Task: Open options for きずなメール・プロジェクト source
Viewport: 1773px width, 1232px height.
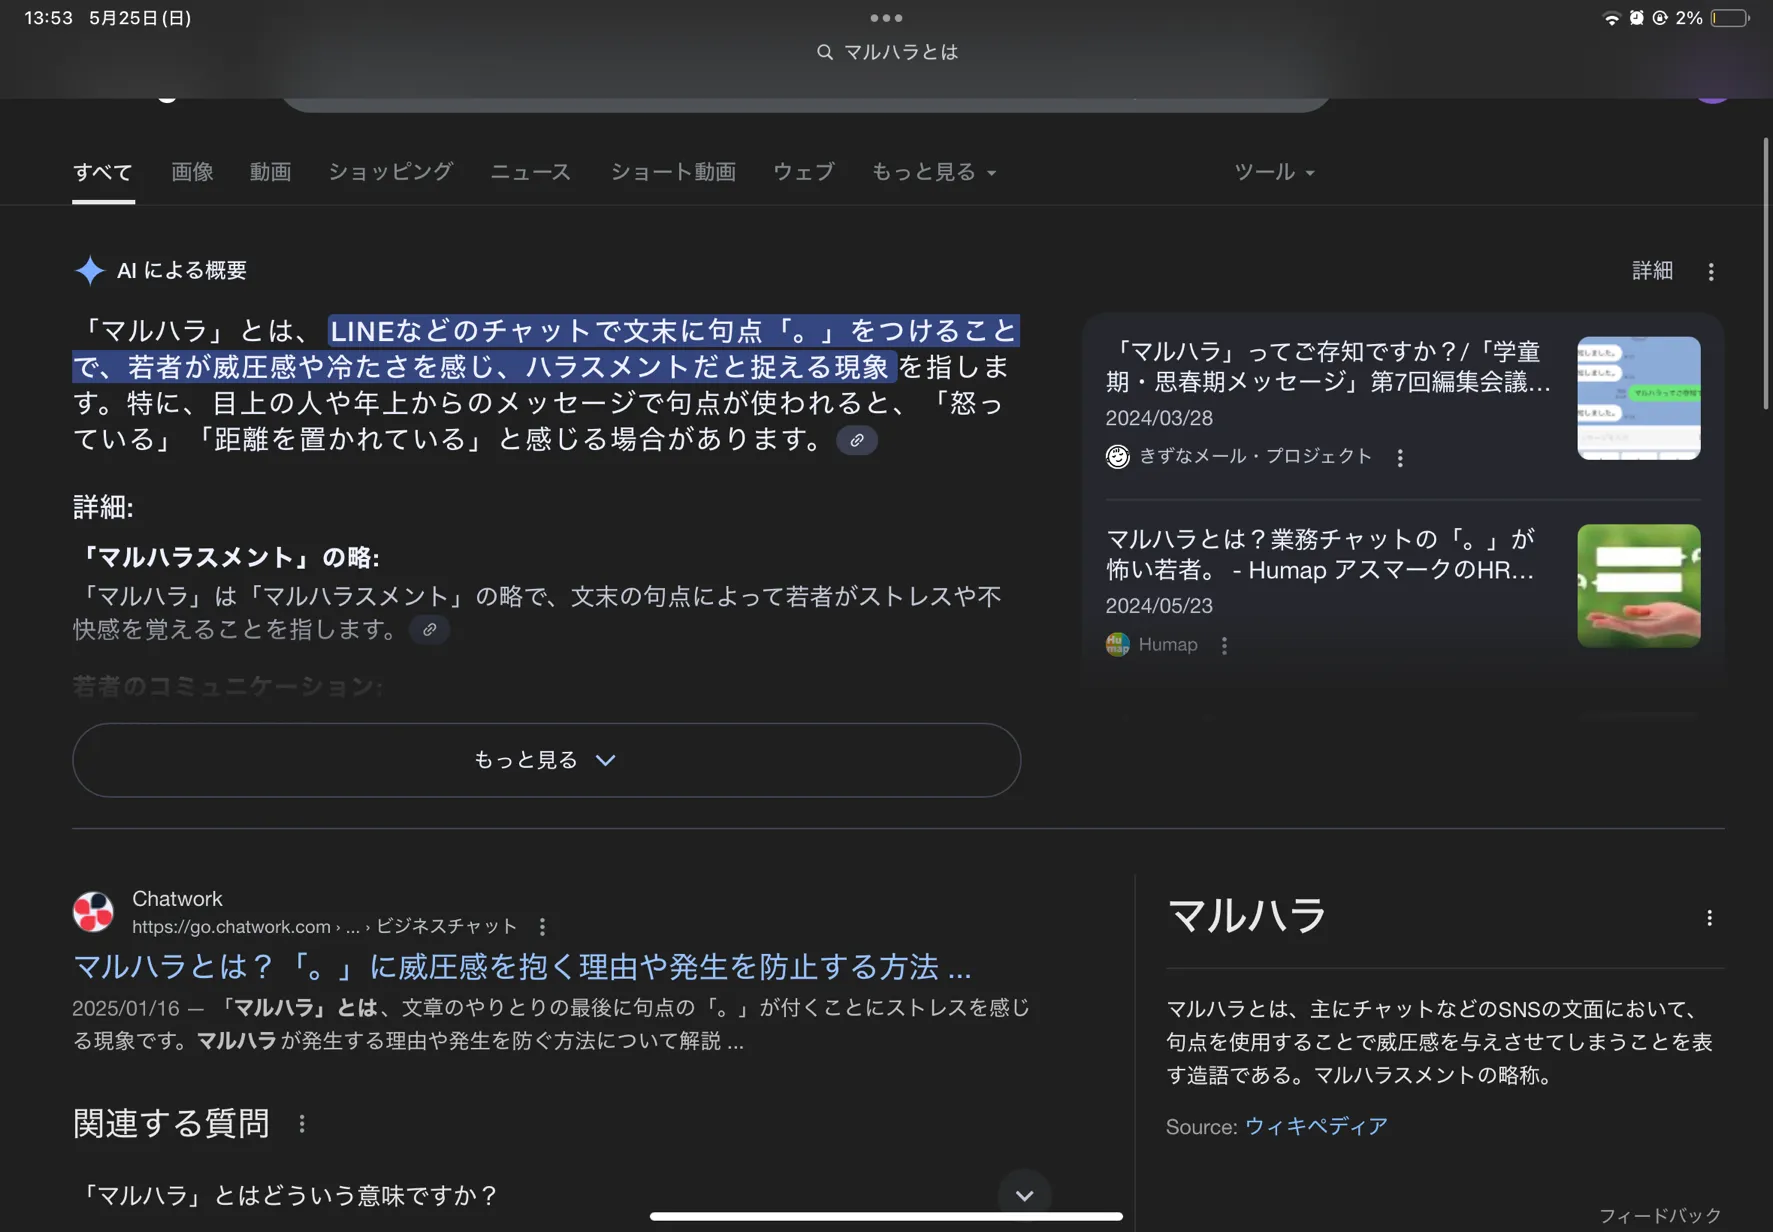Action: [1400, 458]
